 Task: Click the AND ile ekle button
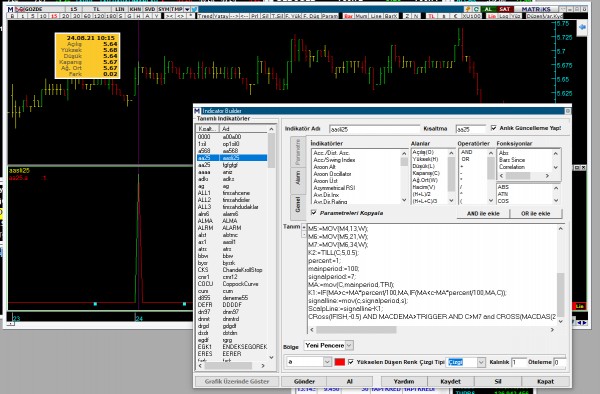(483, 213)
